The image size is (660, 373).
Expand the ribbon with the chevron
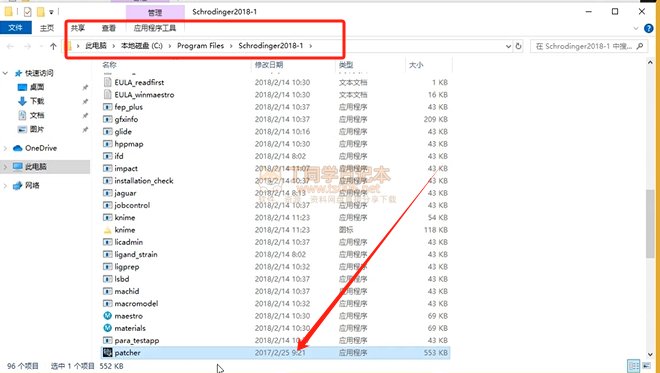point(636,29)
